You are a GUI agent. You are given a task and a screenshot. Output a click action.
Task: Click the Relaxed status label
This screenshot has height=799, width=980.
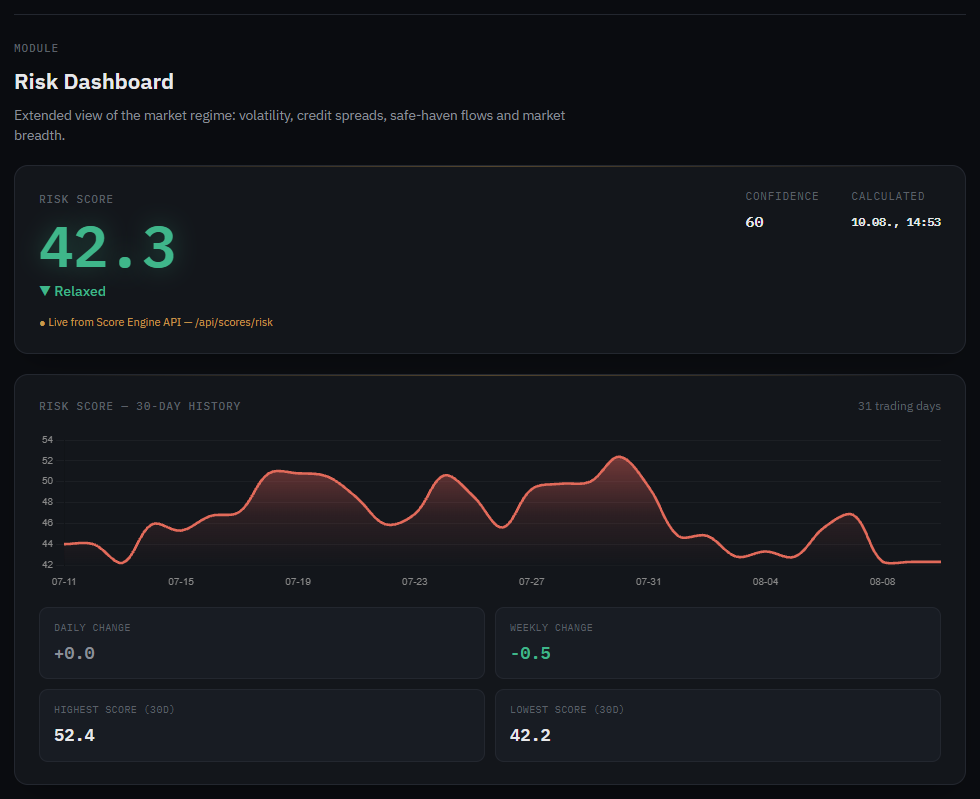pos(80,291)
